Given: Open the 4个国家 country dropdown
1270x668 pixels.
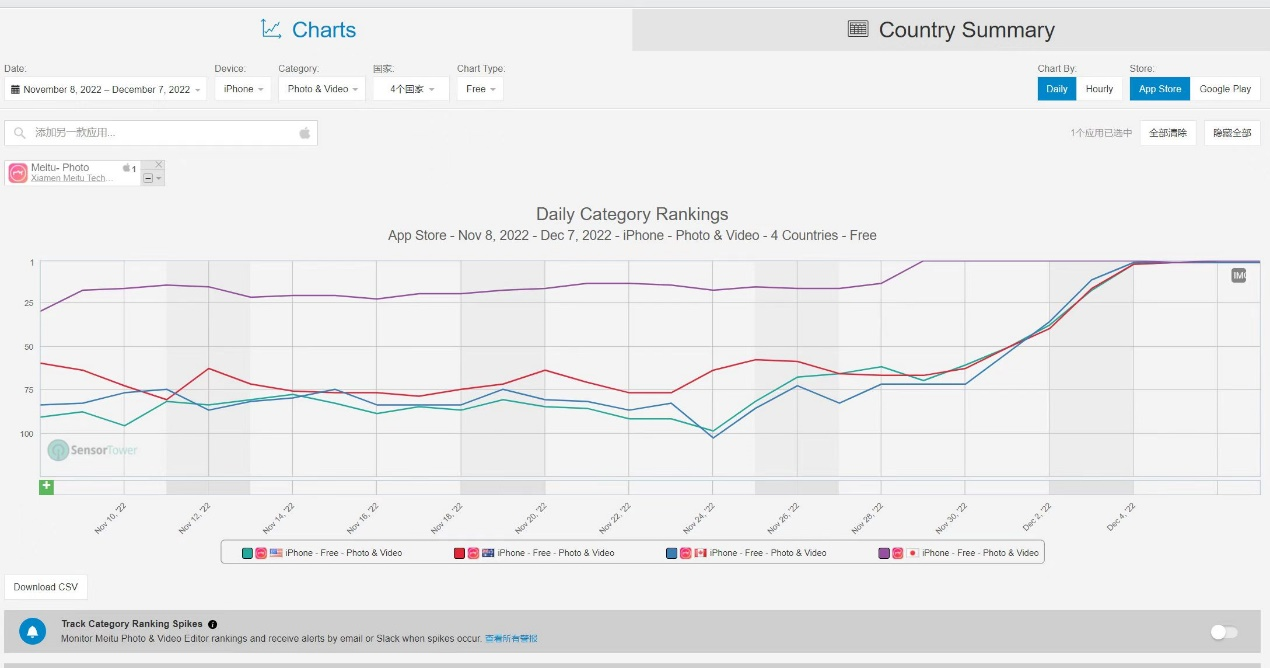Looking at the screenshot, I should tap(411, 89).
